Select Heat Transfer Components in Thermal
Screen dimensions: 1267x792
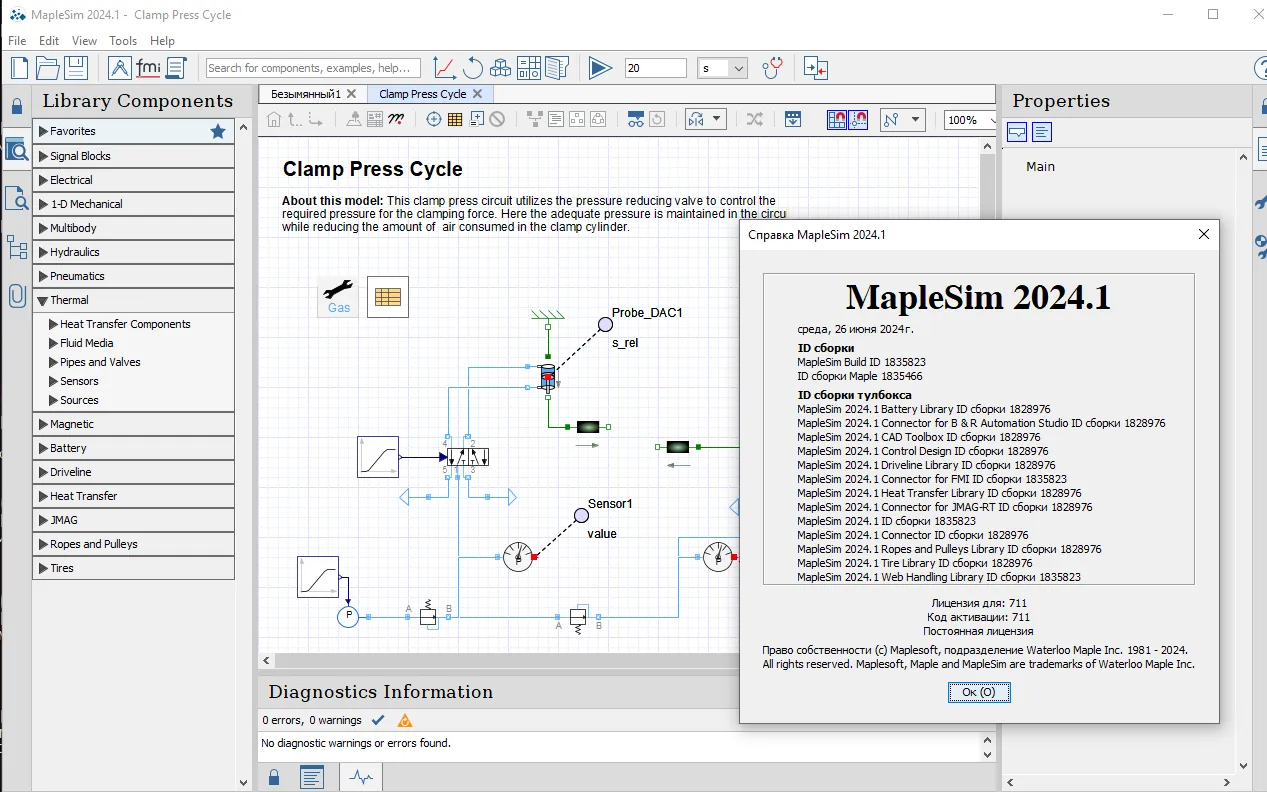[125, 324]
